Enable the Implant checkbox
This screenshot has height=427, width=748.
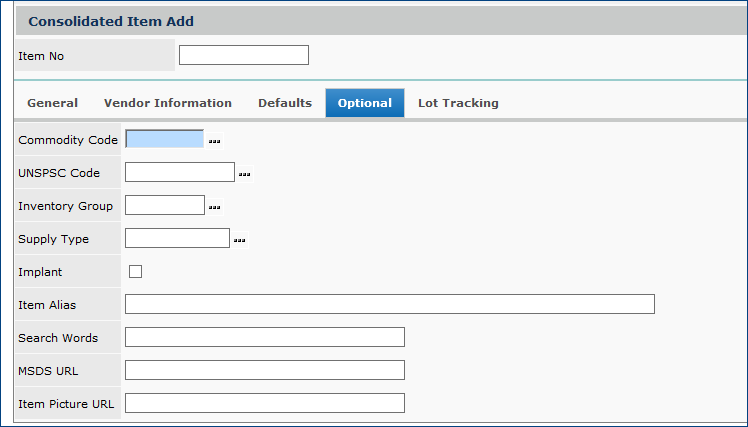136,271
